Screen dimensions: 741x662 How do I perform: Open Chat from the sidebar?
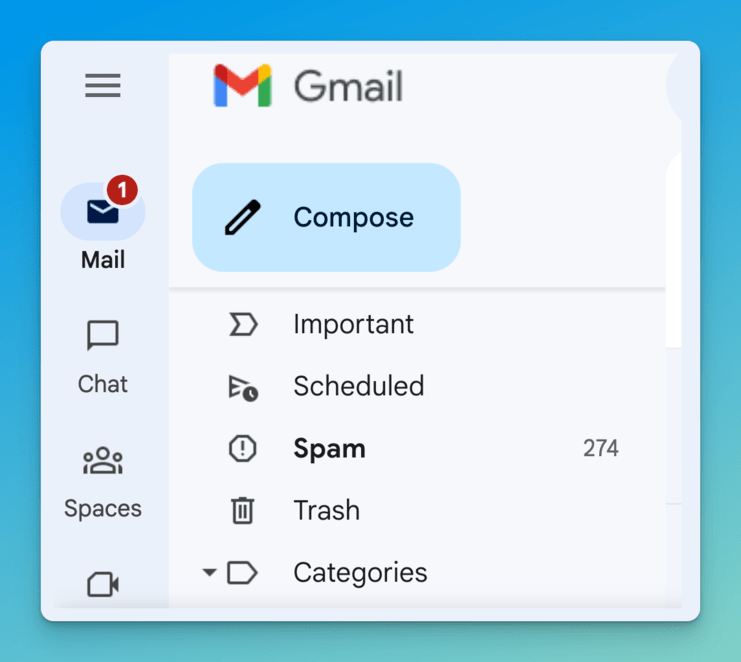point(103,357)
